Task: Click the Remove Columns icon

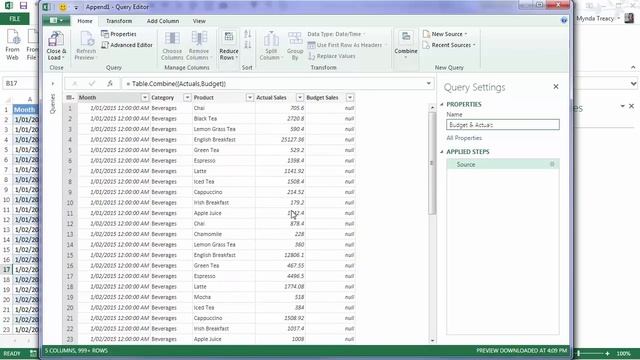Action: click(199, 39)
